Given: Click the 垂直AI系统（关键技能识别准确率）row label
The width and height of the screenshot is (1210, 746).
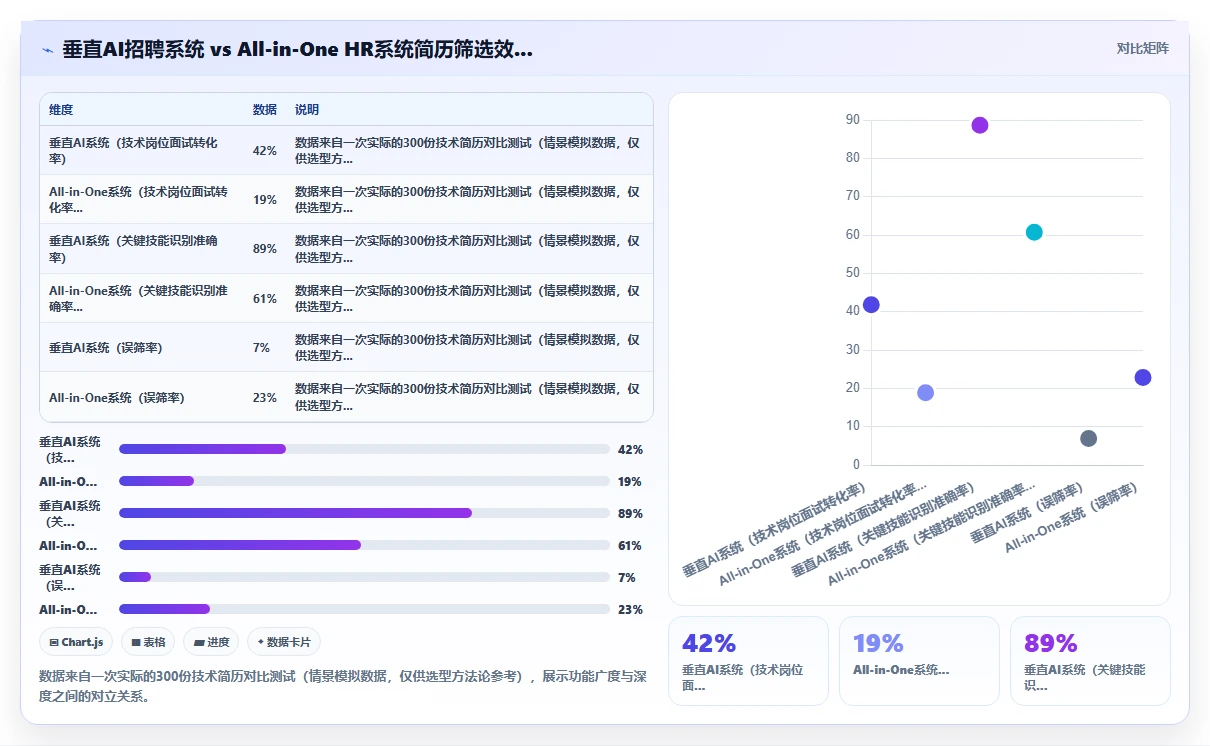Looking at the screenshot, I should tap(133, 249).
